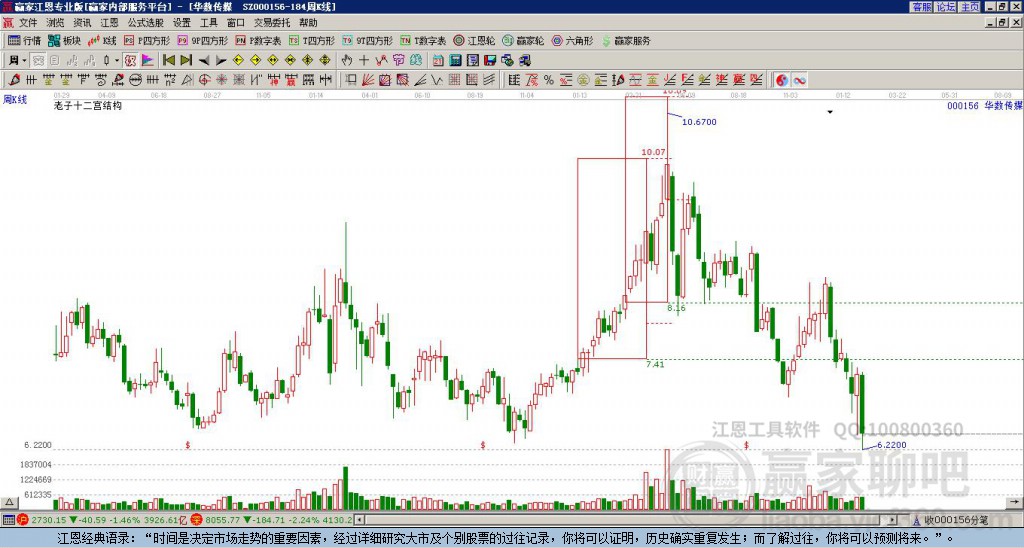Jump to last bar with green arrow
This screenshot has height=548, width=1024.
click(x=186, y=61)
